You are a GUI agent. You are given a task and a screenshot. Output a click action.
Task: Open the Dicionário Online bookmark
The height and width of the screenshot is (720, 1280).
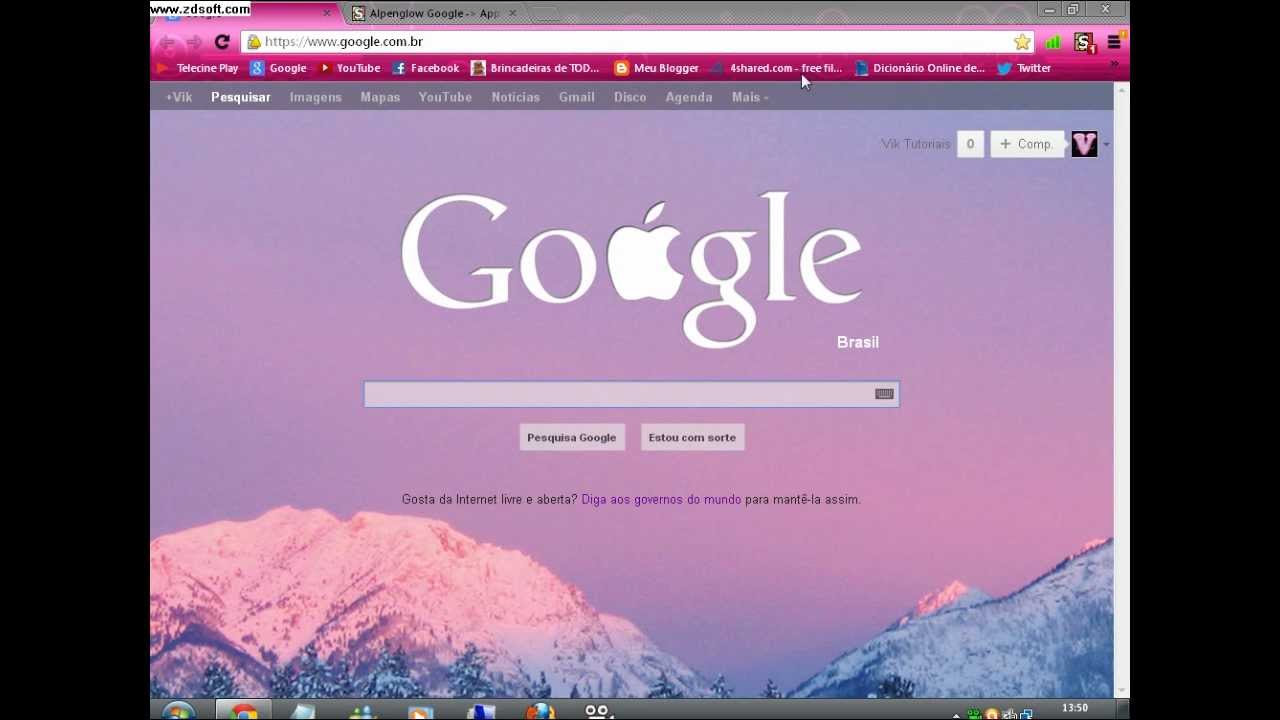tap(919, 68)
